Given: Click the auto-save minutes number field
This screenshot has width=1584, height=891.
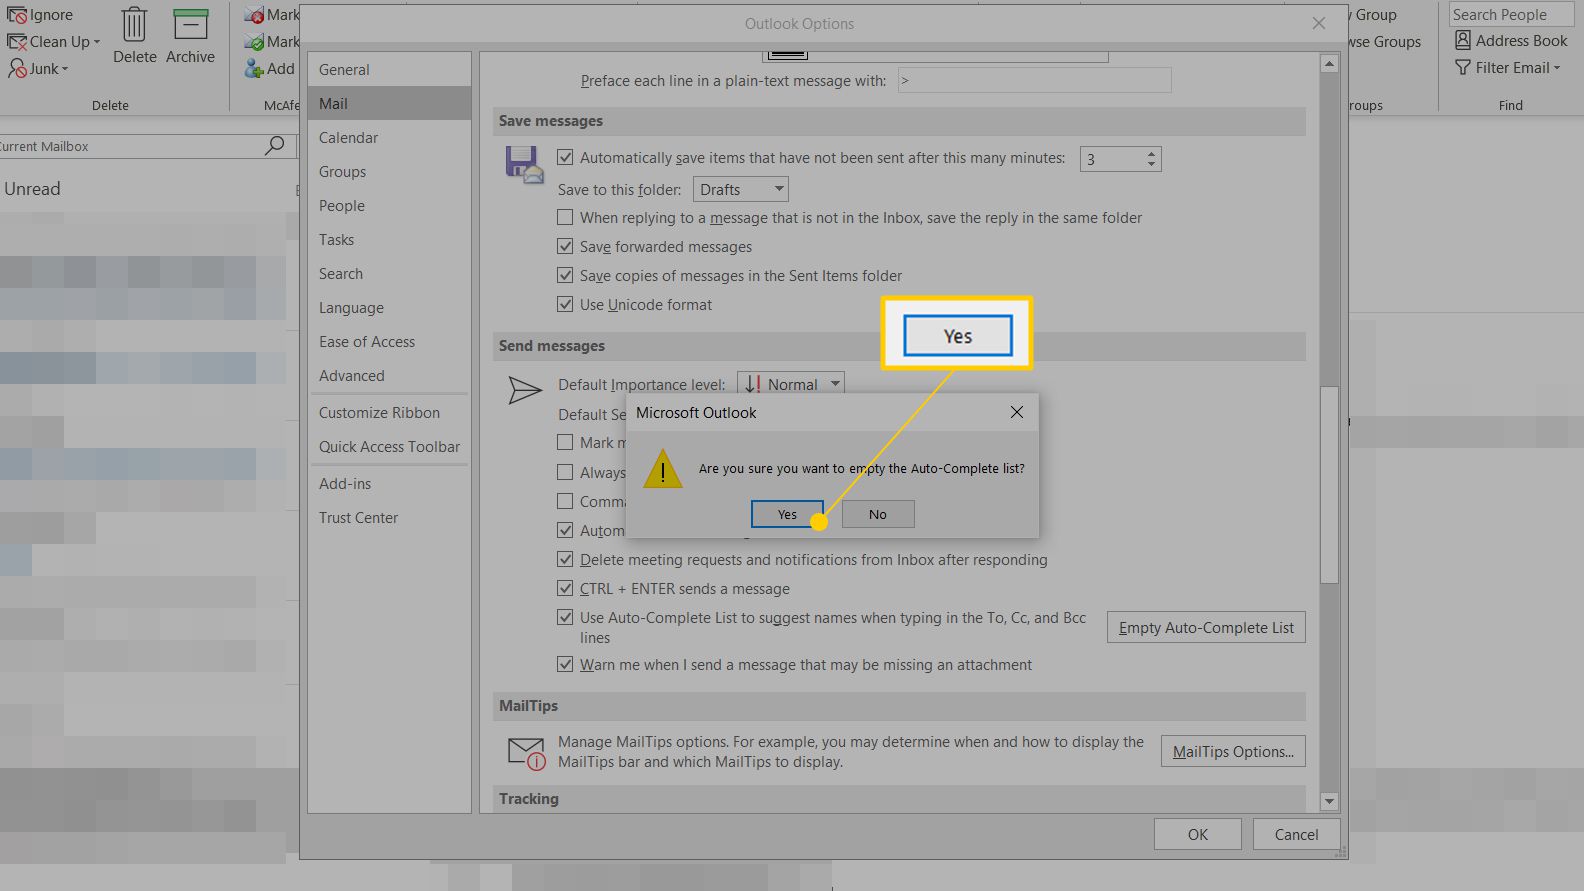Looking at the screenshot, I should pyautogui.click(x=1112, y=159).
